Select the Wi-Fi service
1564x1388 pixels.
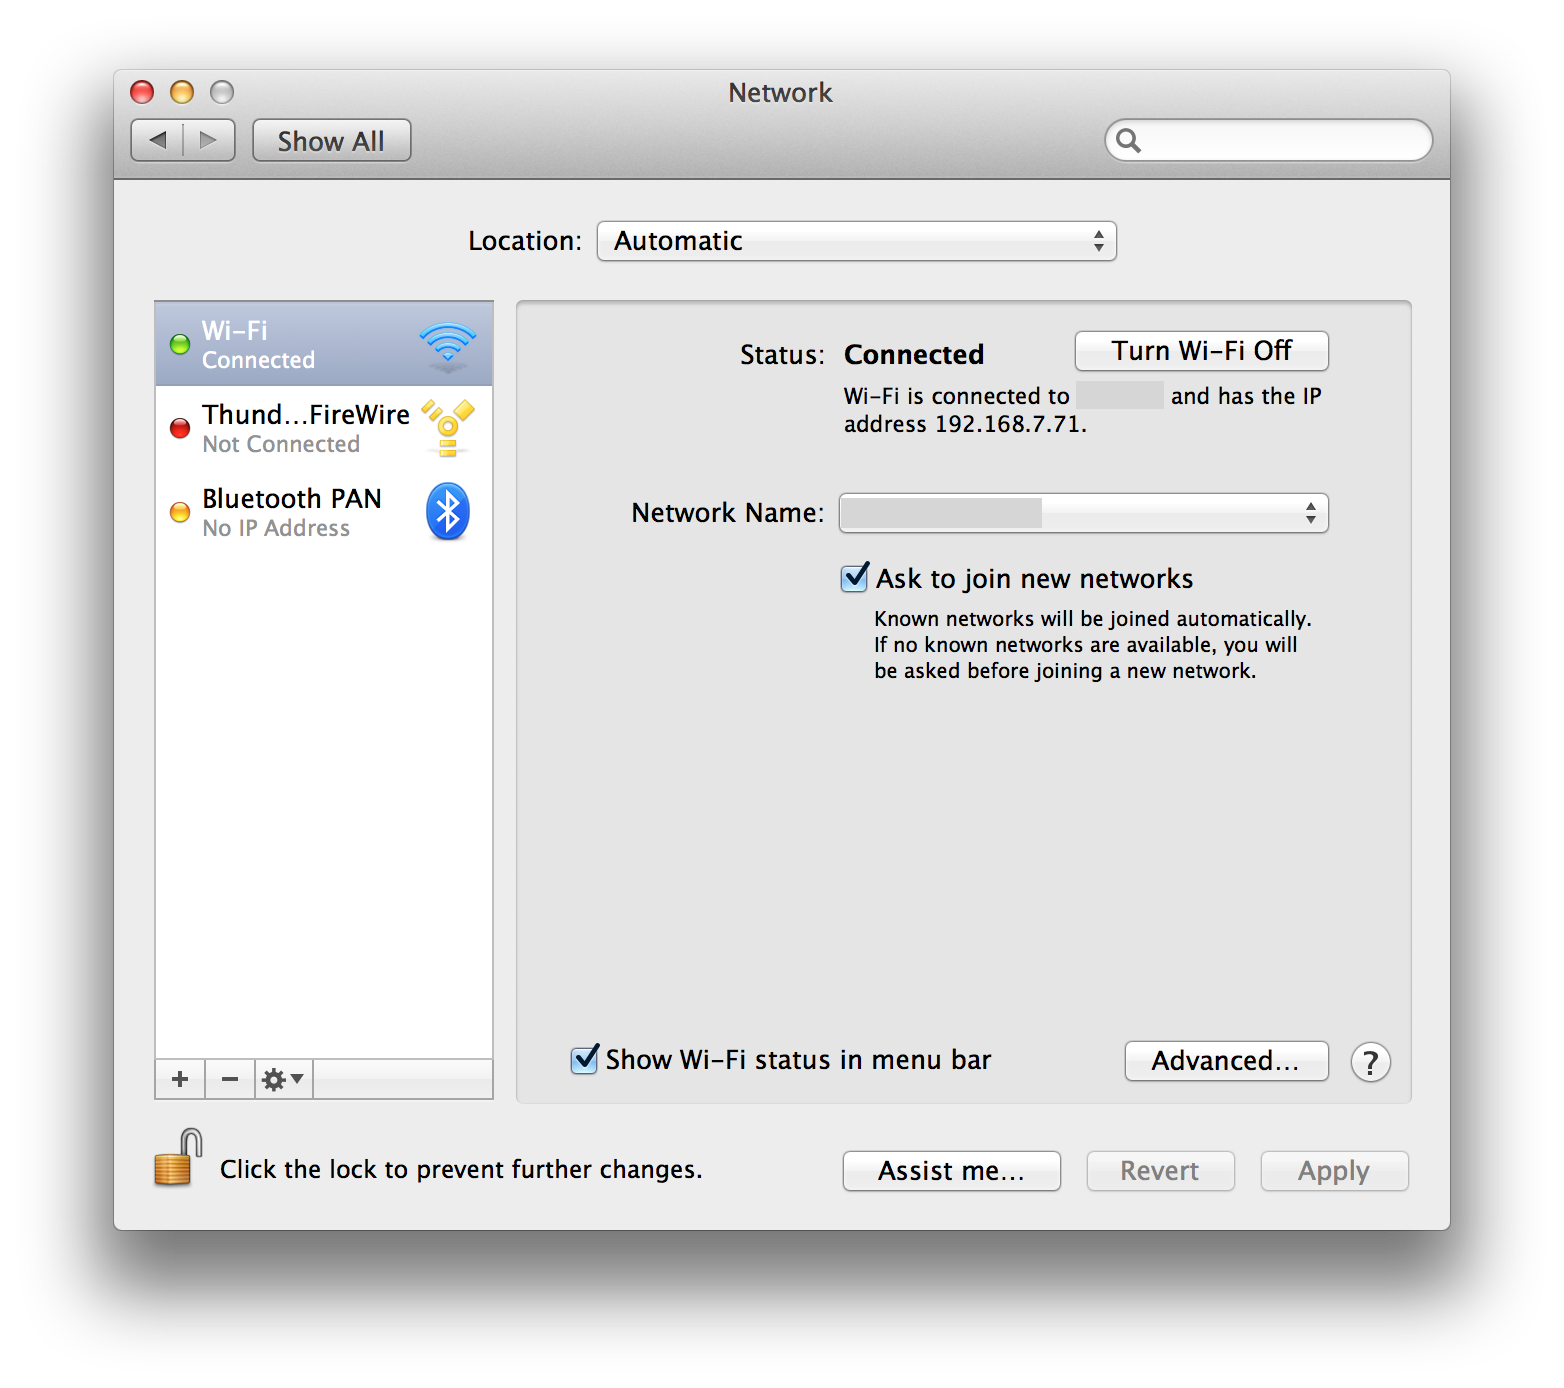(x=324, y=344)
